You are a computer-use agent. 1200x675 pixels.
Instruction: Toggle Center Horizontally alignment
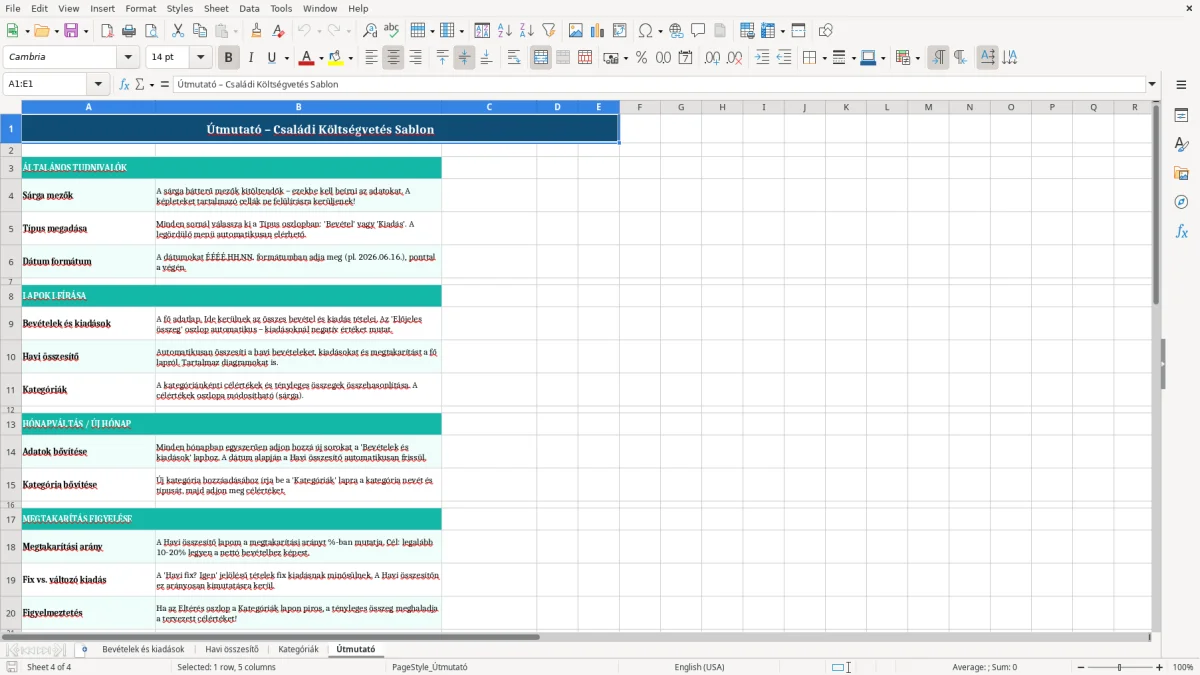393,58
